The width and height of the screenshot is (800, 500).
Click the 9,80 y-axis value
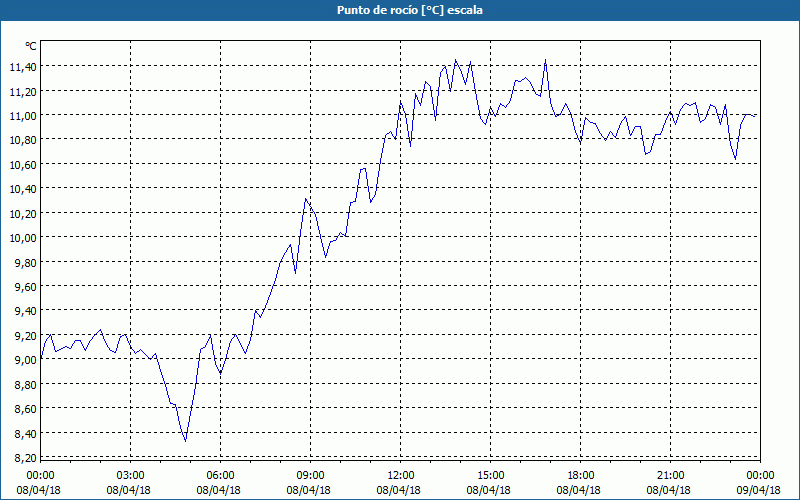[x=26, y=262]
